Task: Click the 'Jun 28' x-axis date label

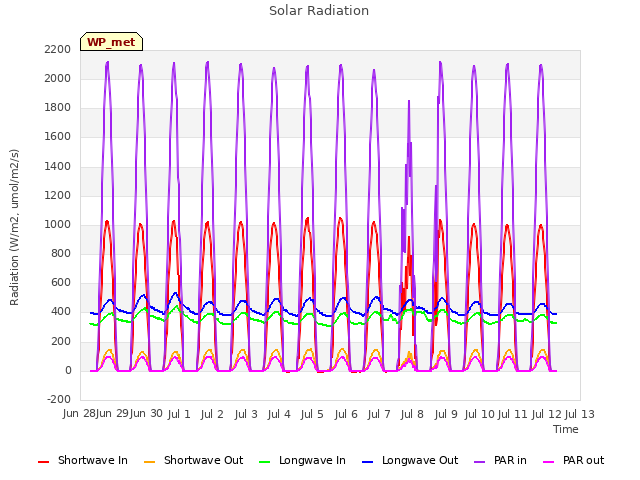Action: [79, 414]
